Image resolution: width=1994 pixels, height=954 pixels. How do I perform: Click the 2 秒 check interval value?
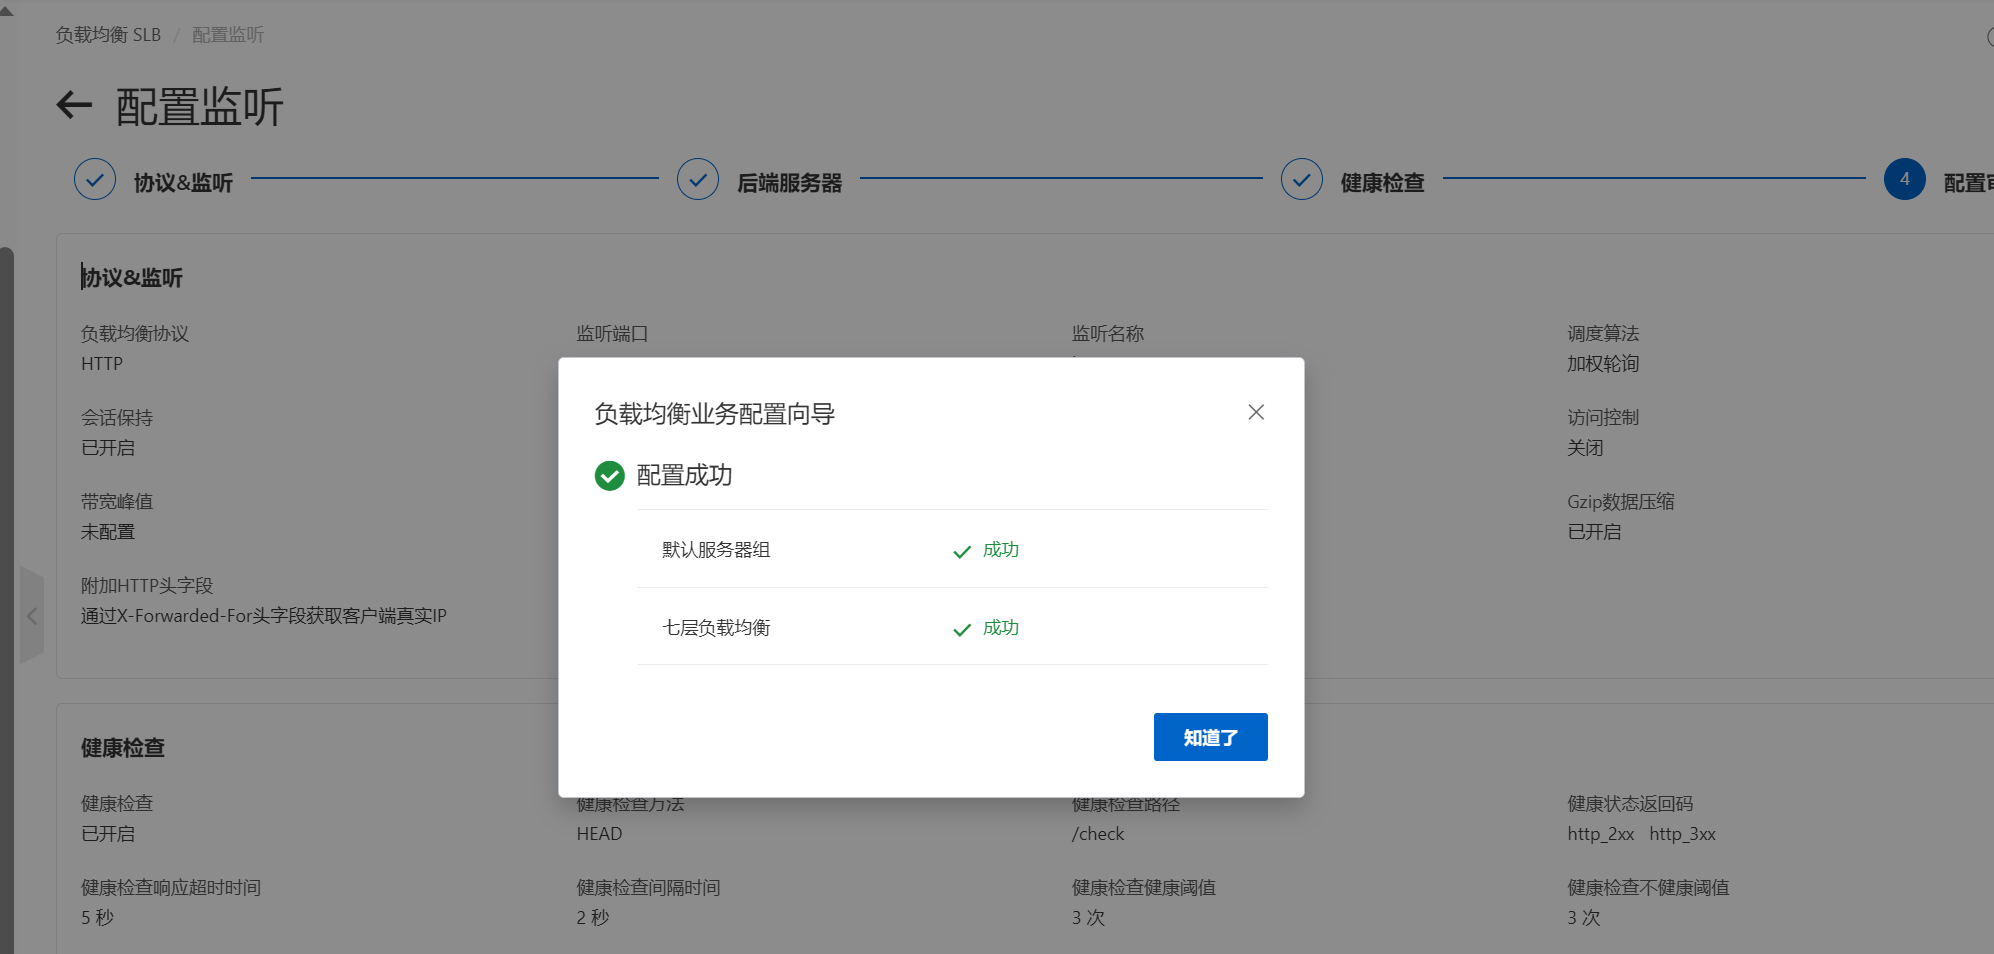(x=593, y=918)
